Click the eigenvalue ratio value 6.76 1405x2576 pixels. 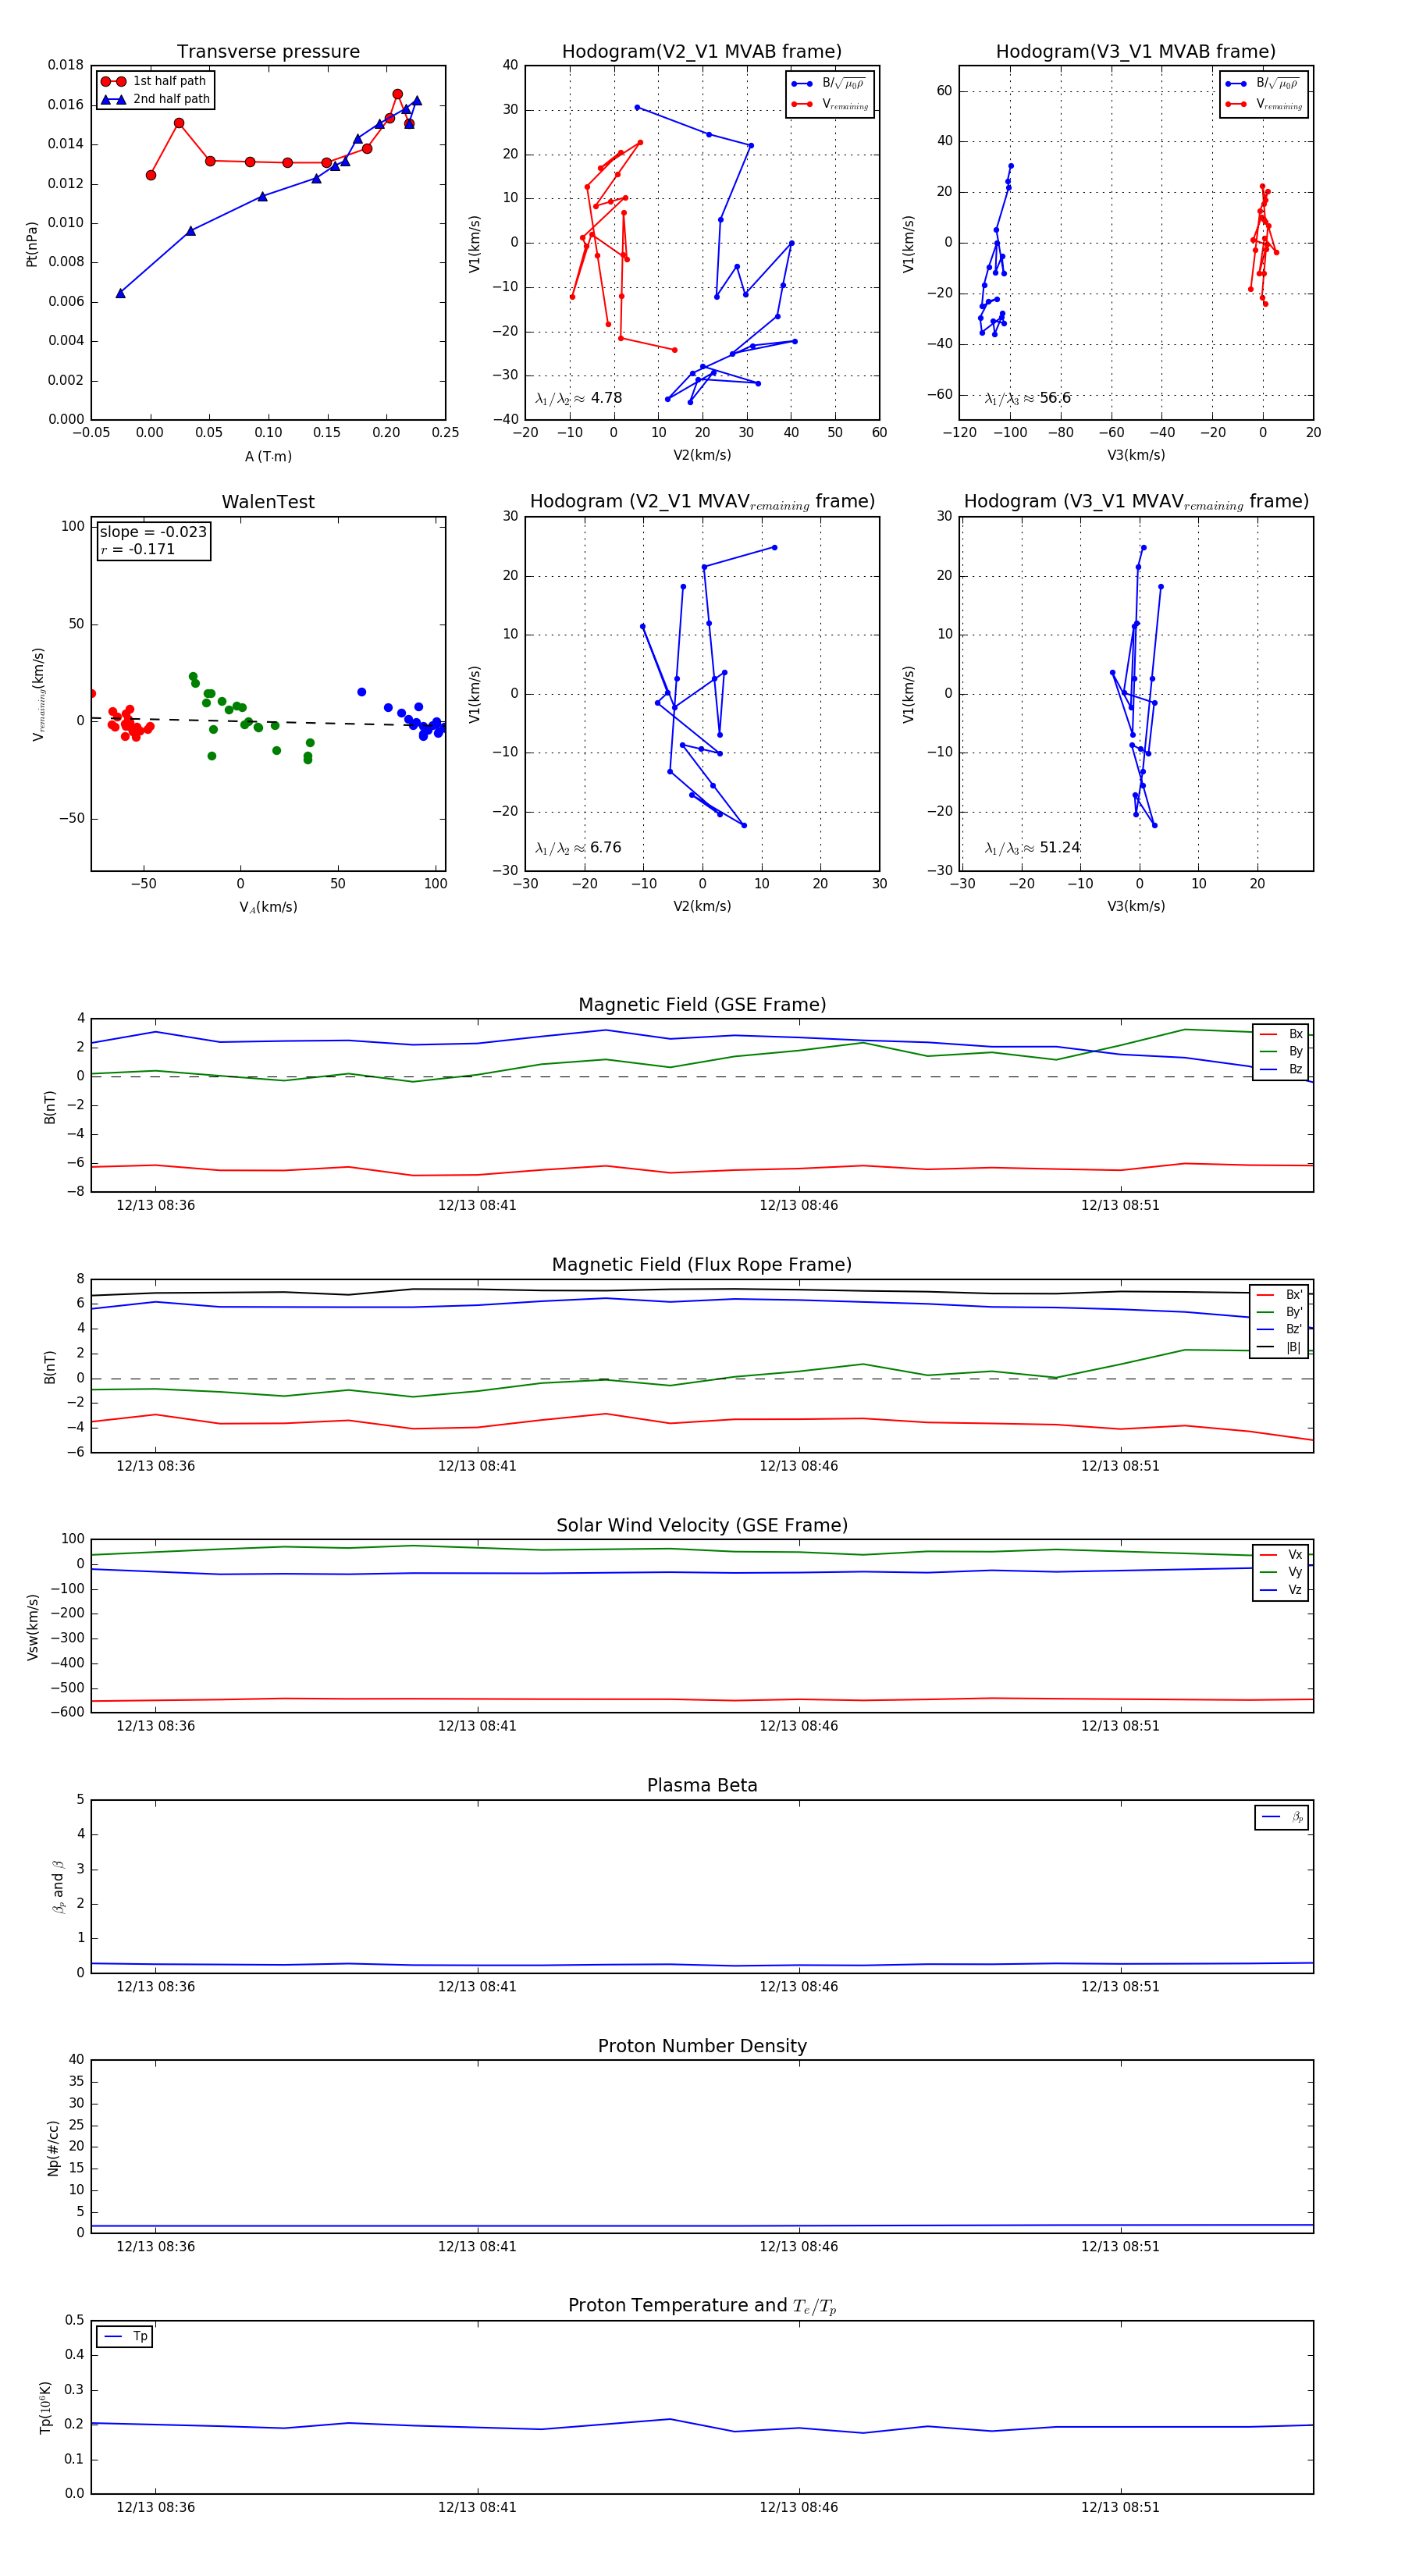tap(606, 848)
